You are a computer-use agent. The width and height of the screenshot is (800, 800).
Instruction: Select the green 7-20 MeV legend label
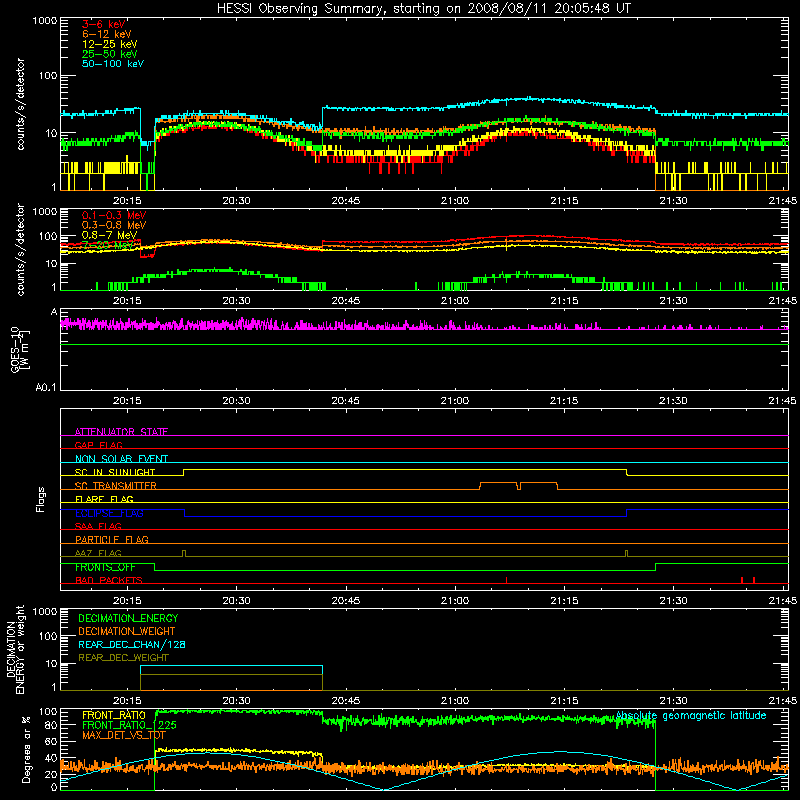coord(107,245)
